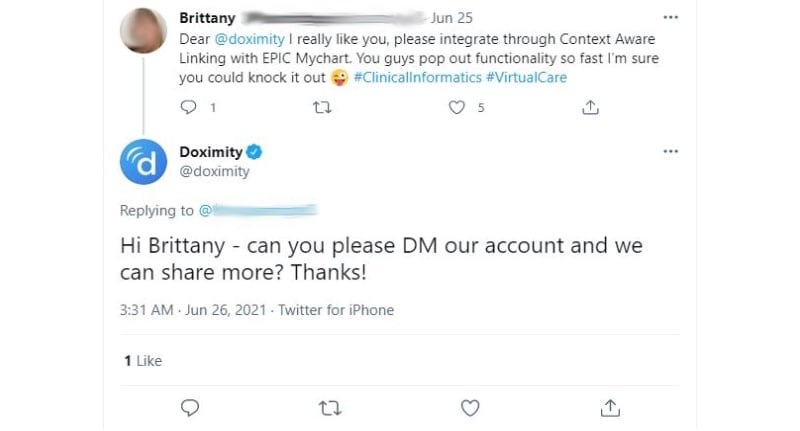
Task: Share Doximity's reply tweet
Action: [x=610, y=408]
